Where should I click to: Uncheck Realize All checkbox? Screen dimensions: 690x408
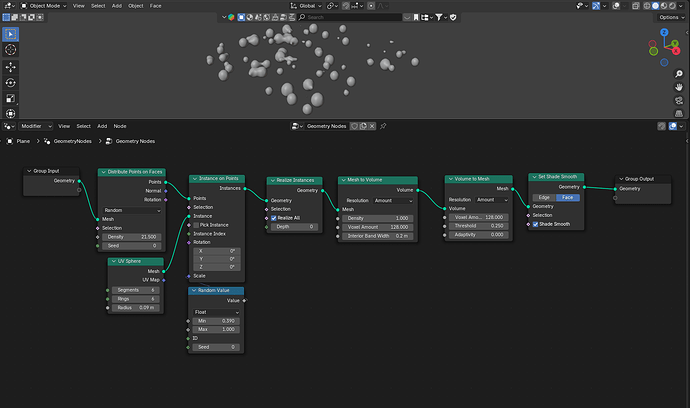pyautogui.click(x=274, y=218)
